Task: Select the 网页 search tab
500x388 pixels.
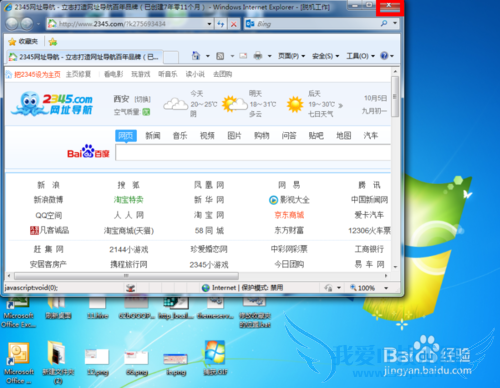Action: [126, 135]
